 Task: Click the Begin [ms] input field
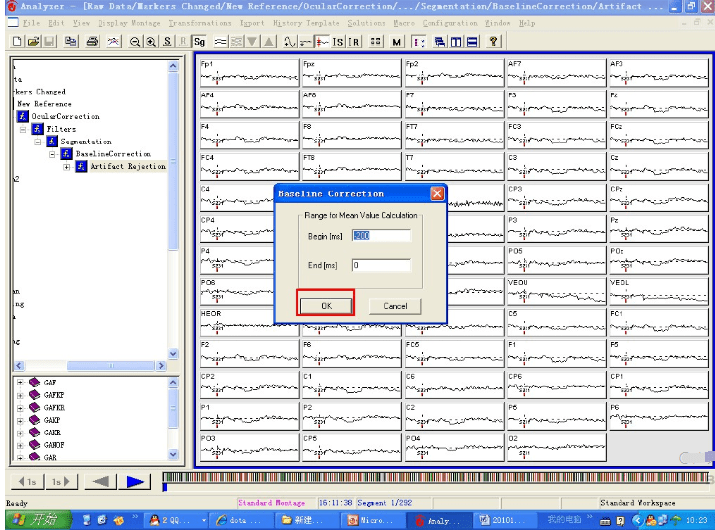[381, 236]
